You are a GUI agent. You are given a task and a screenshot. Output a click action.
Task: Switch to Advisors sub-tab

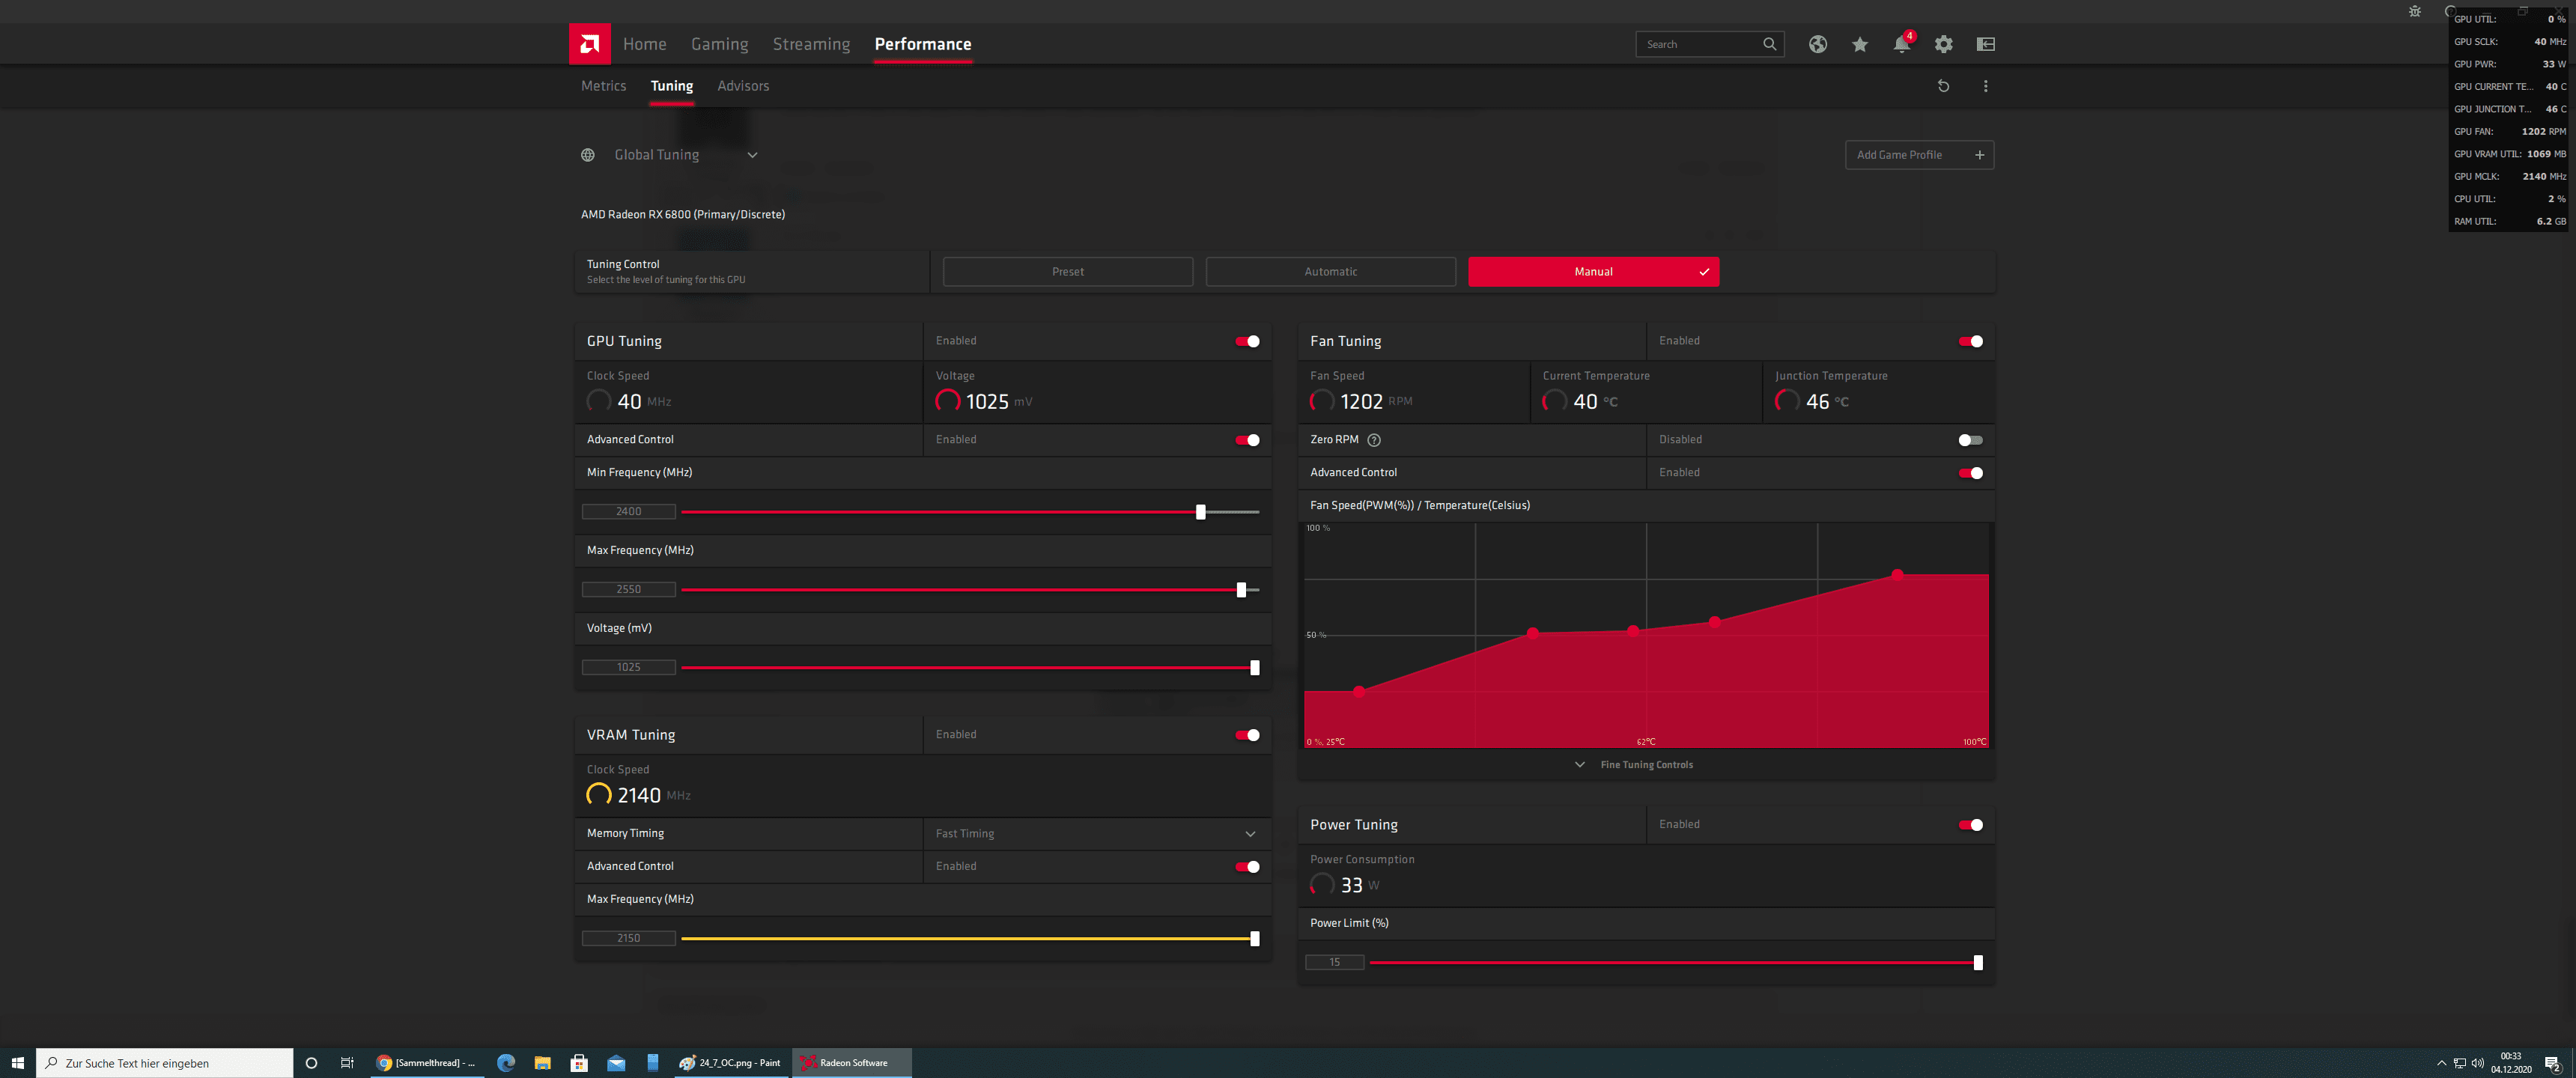coord(743,86)
